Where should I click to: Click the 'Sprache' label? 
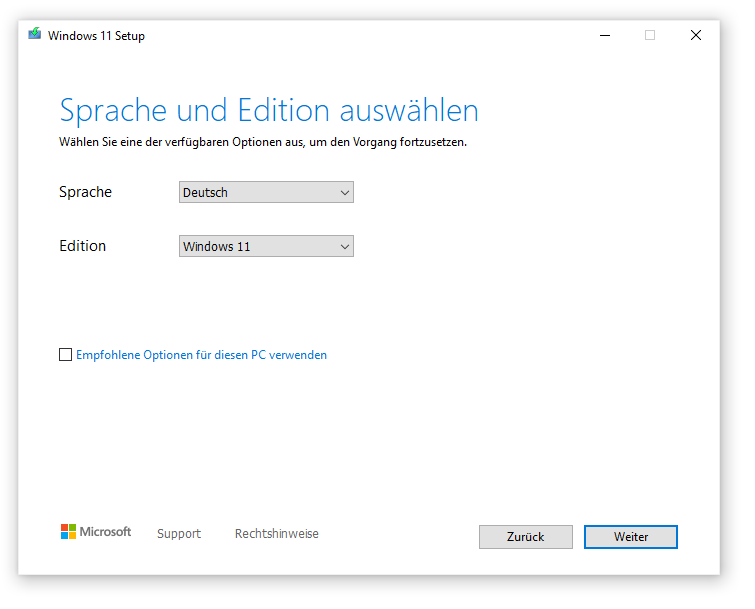(x=85, y=192)
